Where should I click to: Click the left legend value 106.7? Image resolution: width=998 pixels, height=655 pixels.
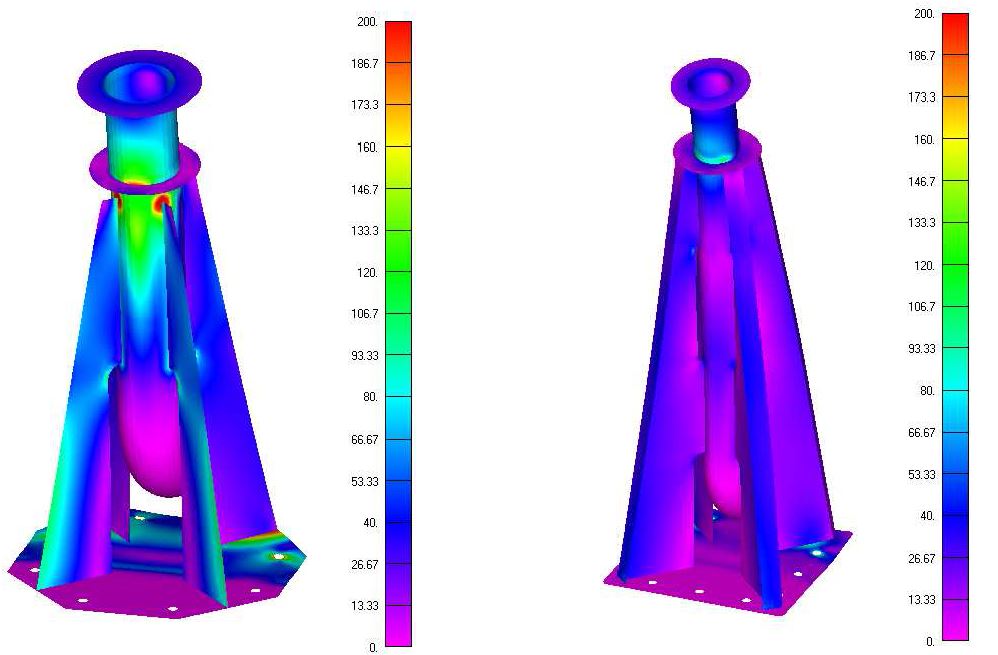point(364,313)
